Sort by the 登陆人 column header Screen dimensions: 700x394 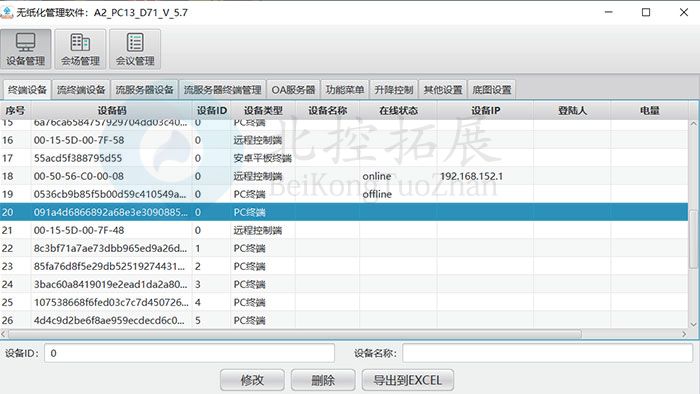pyautogui.click(x=572, y=110)
